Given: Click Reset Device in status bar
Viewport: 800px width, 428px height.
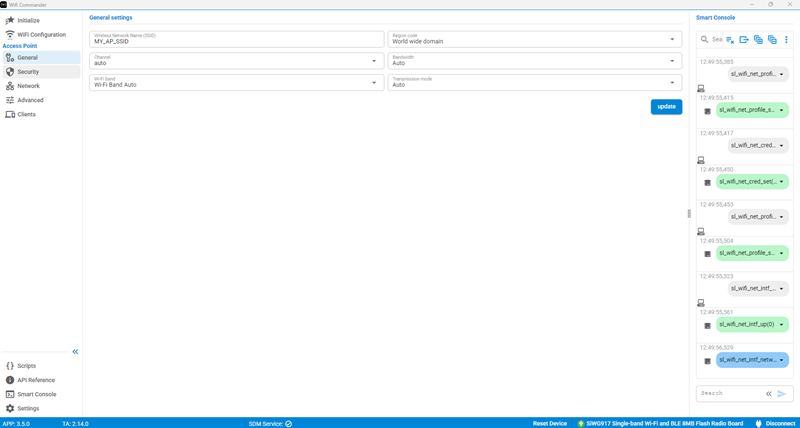Looking at the screenshot, I should tap(550, 423).
